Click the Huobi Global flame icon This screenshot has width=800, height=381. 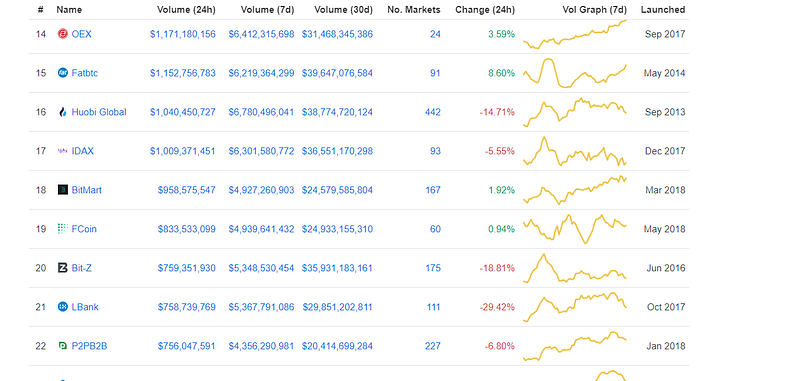click(x=63, y=112)
